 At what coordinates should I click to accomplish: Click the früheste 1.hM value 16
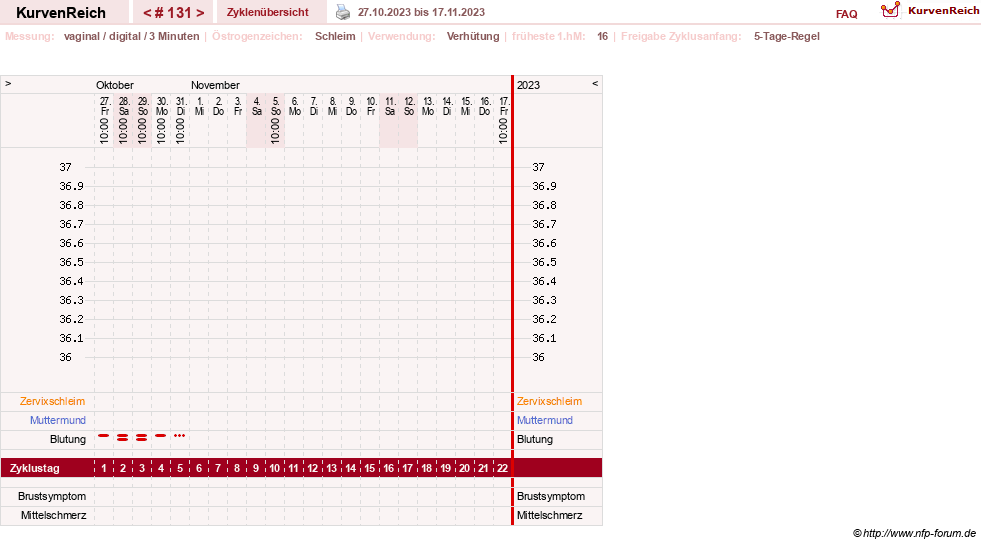point(602,36)
